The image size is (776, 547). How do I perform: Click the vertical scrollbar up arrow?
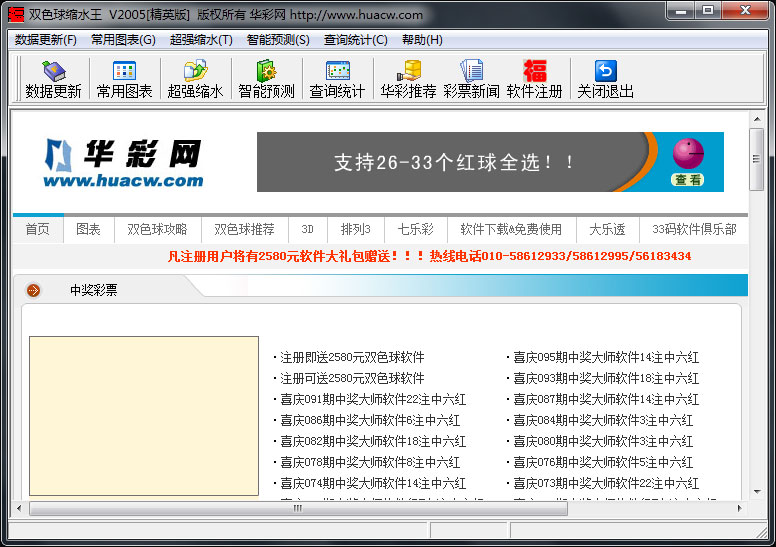[757, 119]
